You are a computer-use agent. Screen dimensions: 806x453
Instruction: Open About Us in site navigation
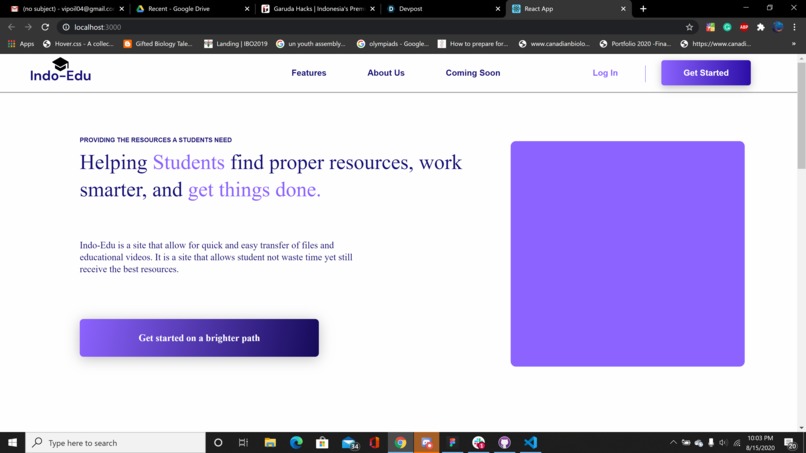(386, 73)
